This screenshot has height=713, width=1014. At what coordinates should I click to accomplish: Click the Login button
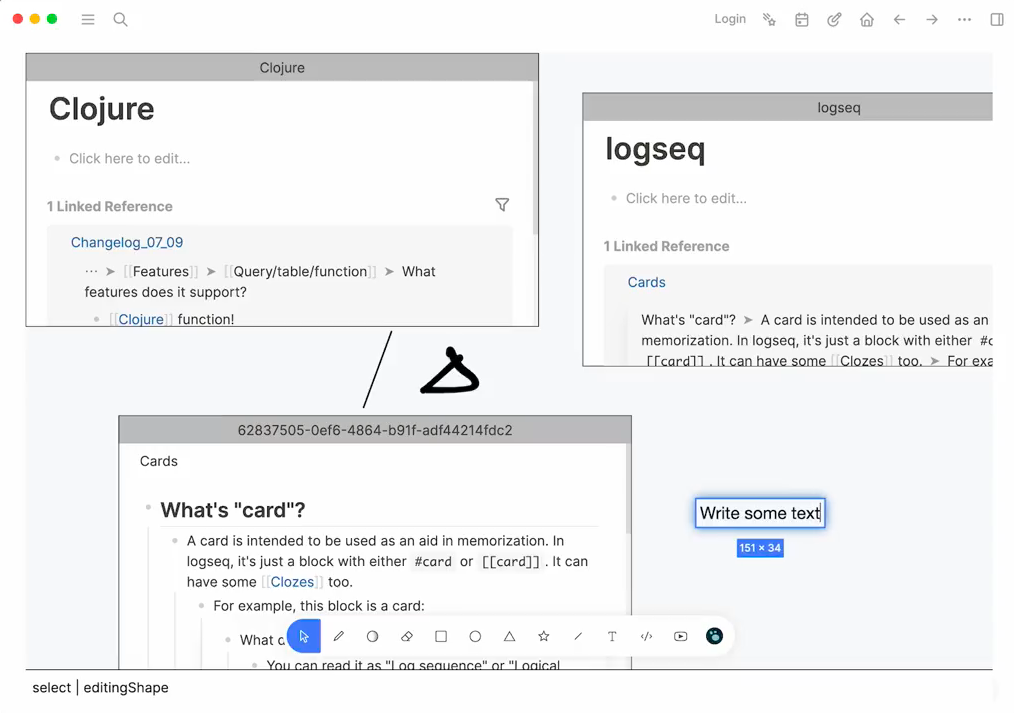click(730, 19)
